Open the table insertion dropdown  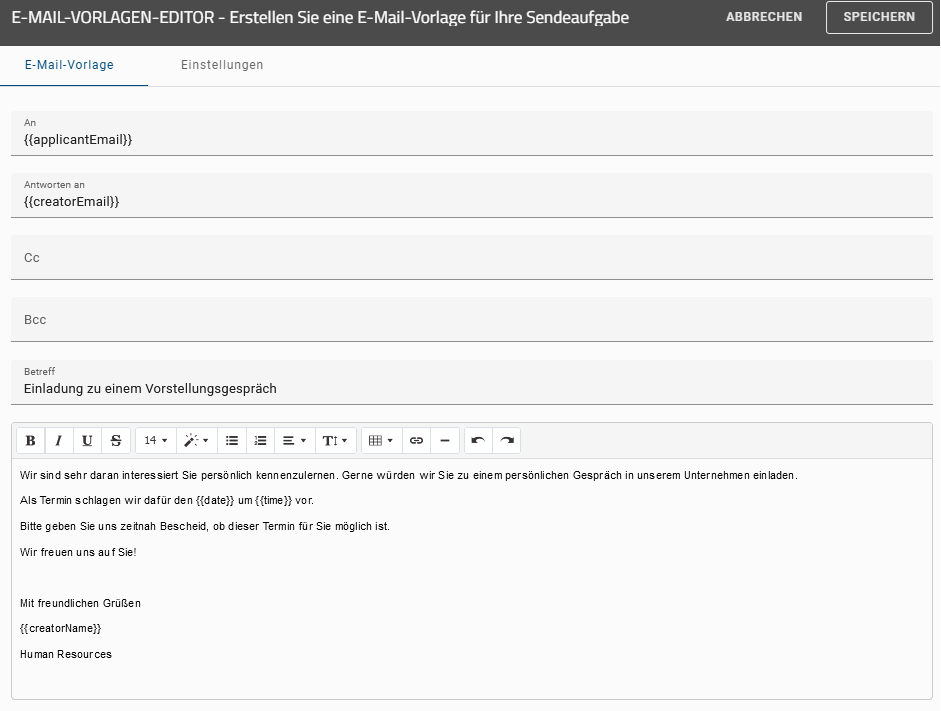(x=380, y=440)
